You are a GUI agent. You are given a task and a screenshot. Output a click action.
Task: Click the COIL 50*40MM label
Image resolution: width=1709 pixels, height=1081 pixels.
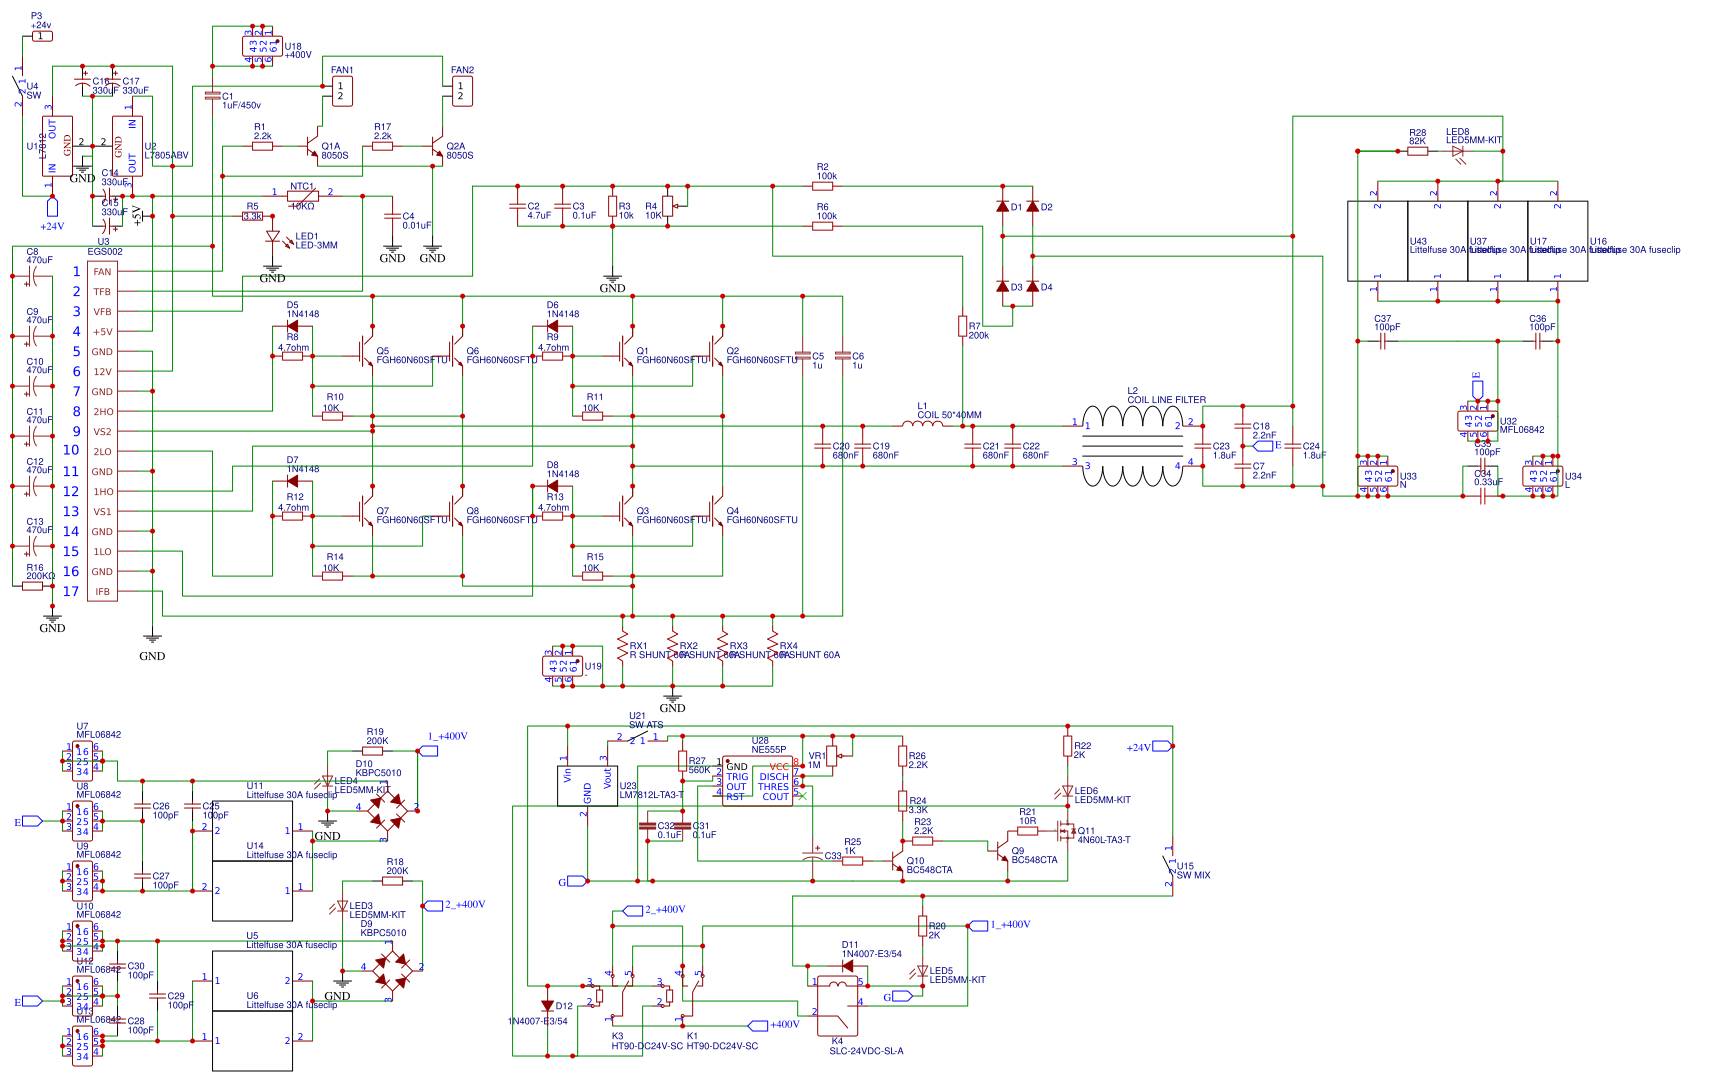(949, 415)
